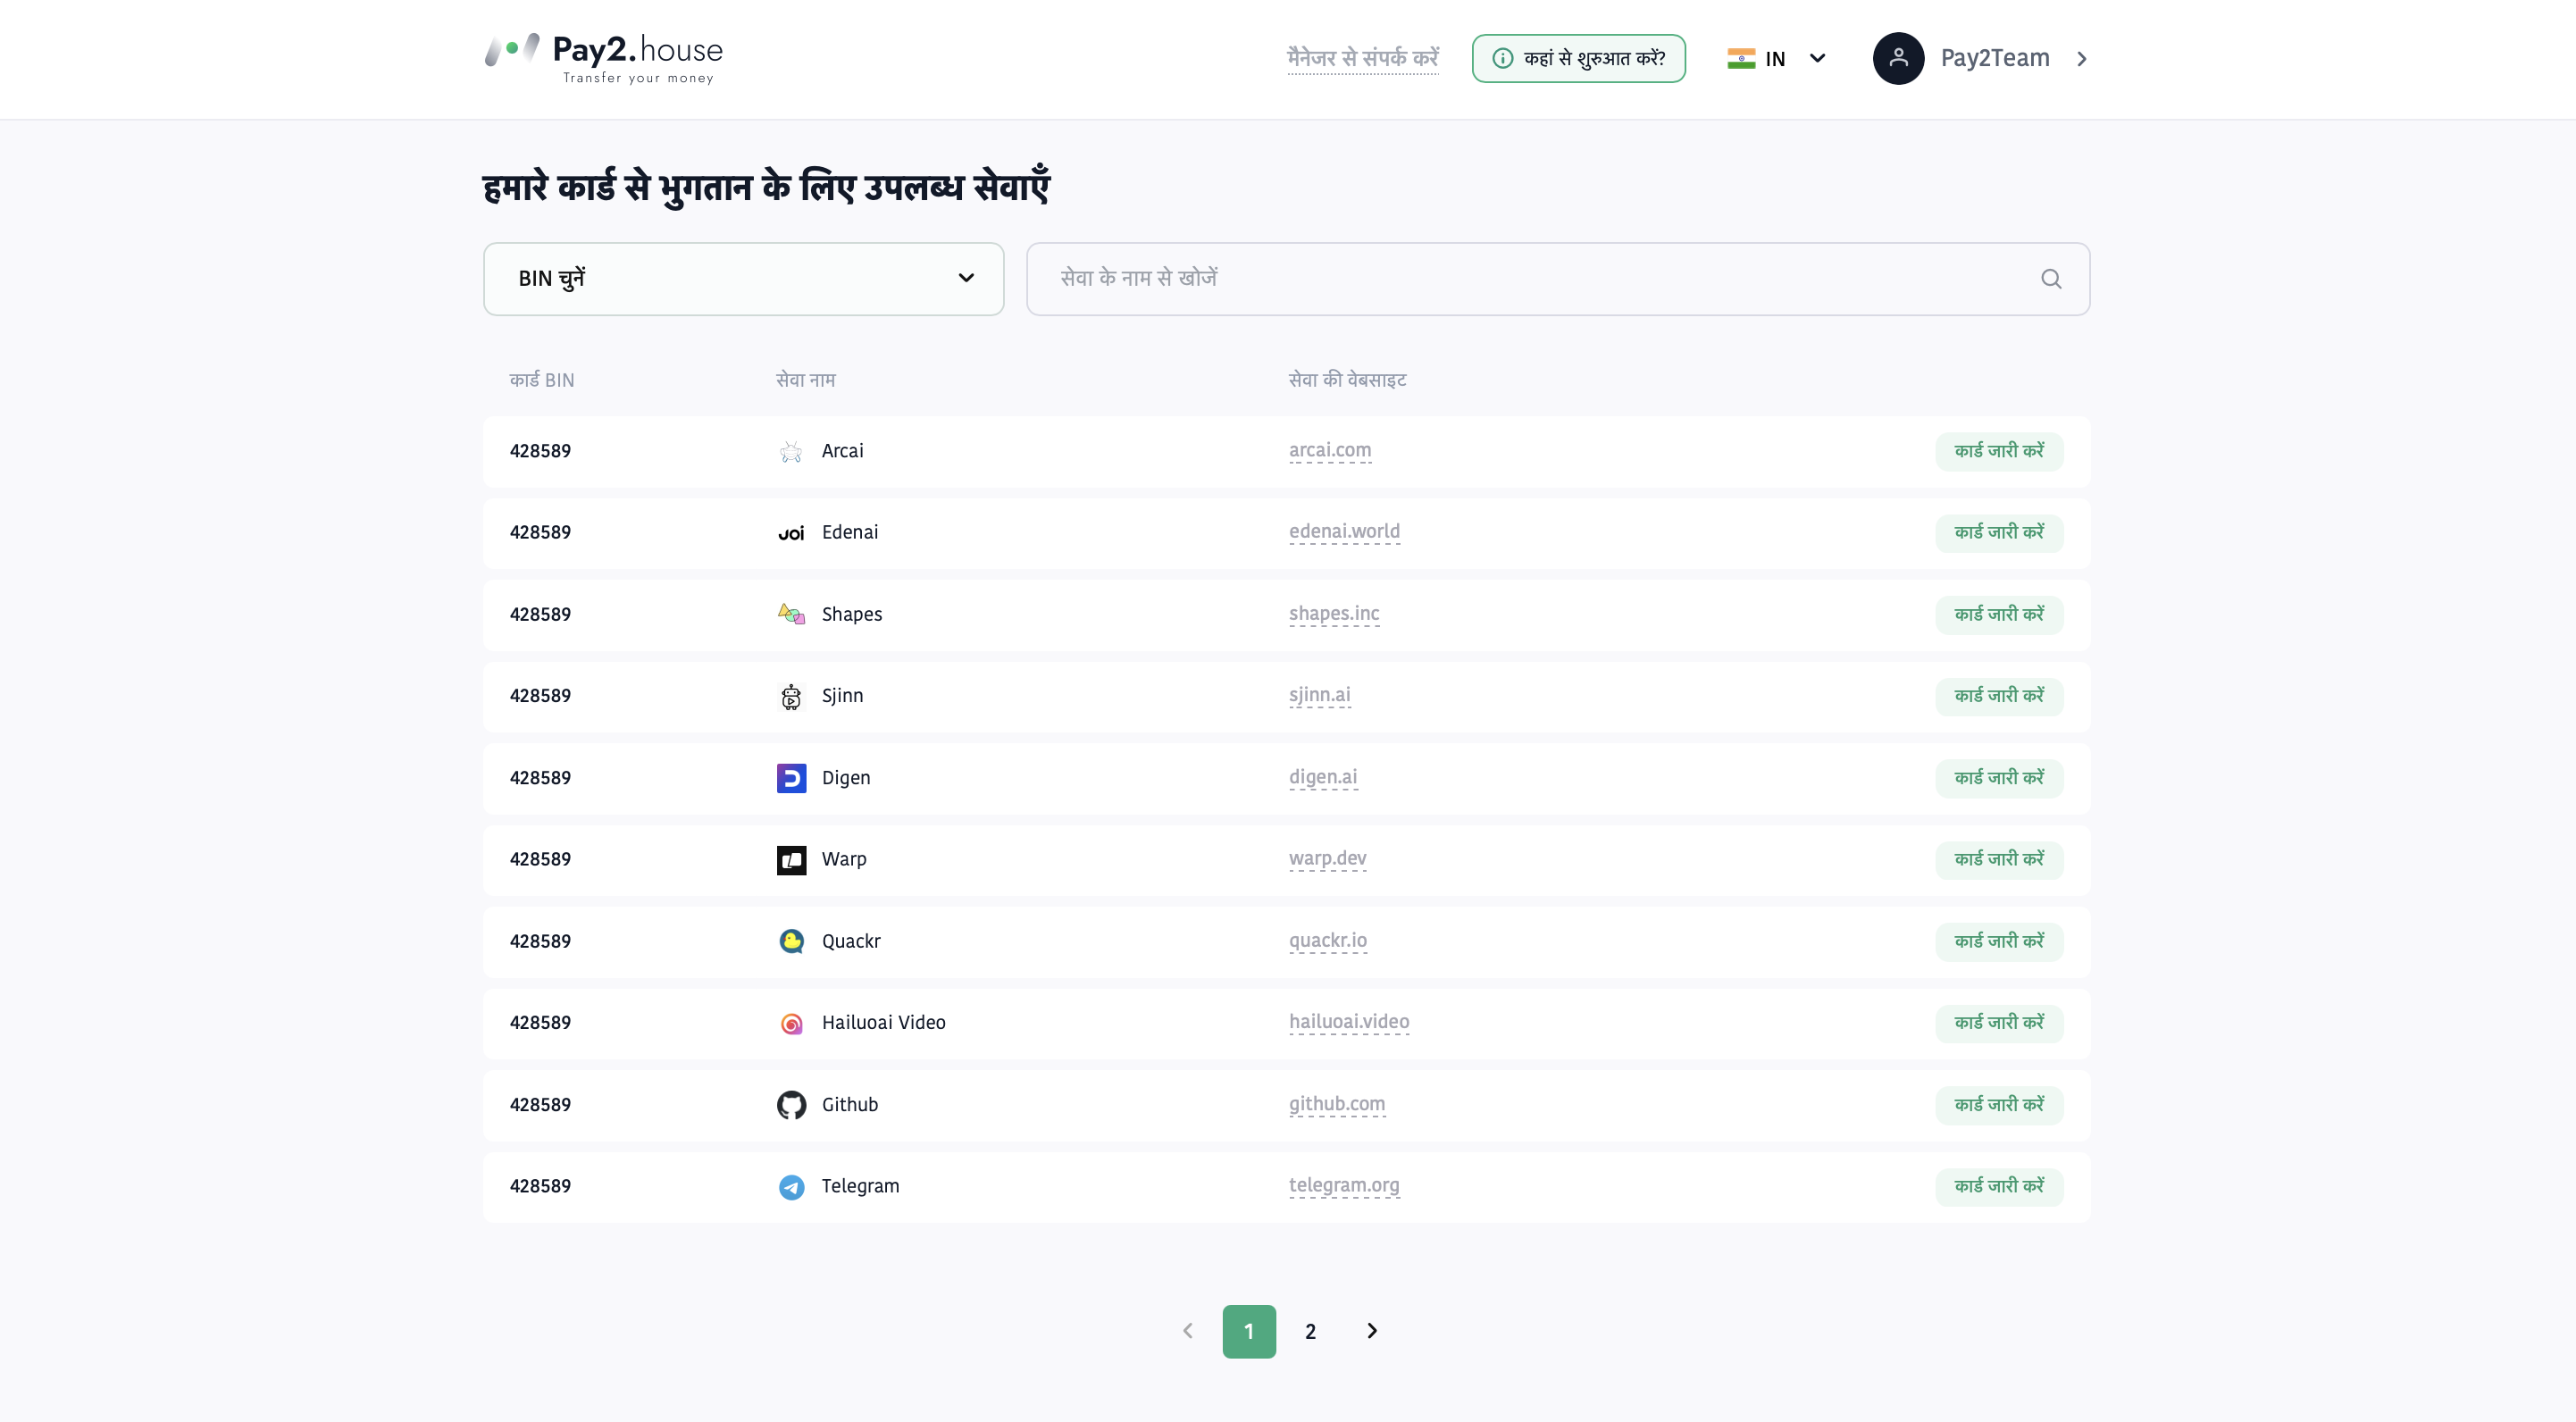Open the edenai.world link
The height and width of the screenshot is (1422, 2576).
click(1344, 532)
